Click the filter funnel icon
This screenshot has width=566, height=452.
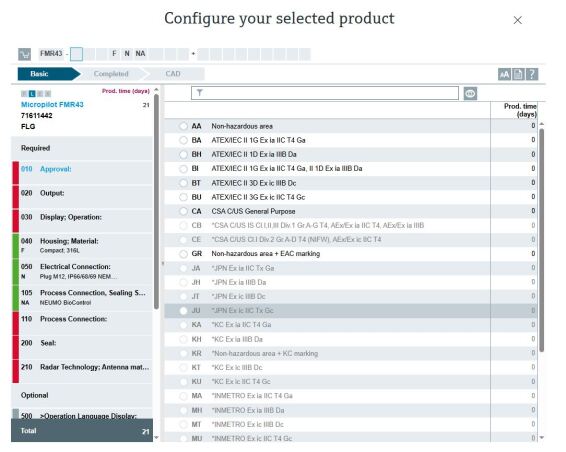click(199, 93)
